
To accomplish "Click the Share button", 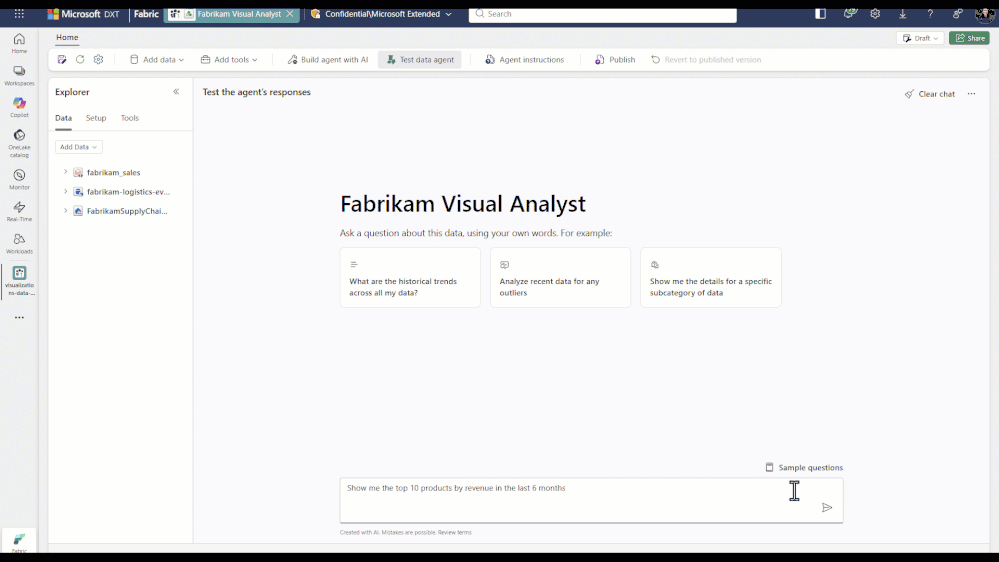I will (969, 38).
